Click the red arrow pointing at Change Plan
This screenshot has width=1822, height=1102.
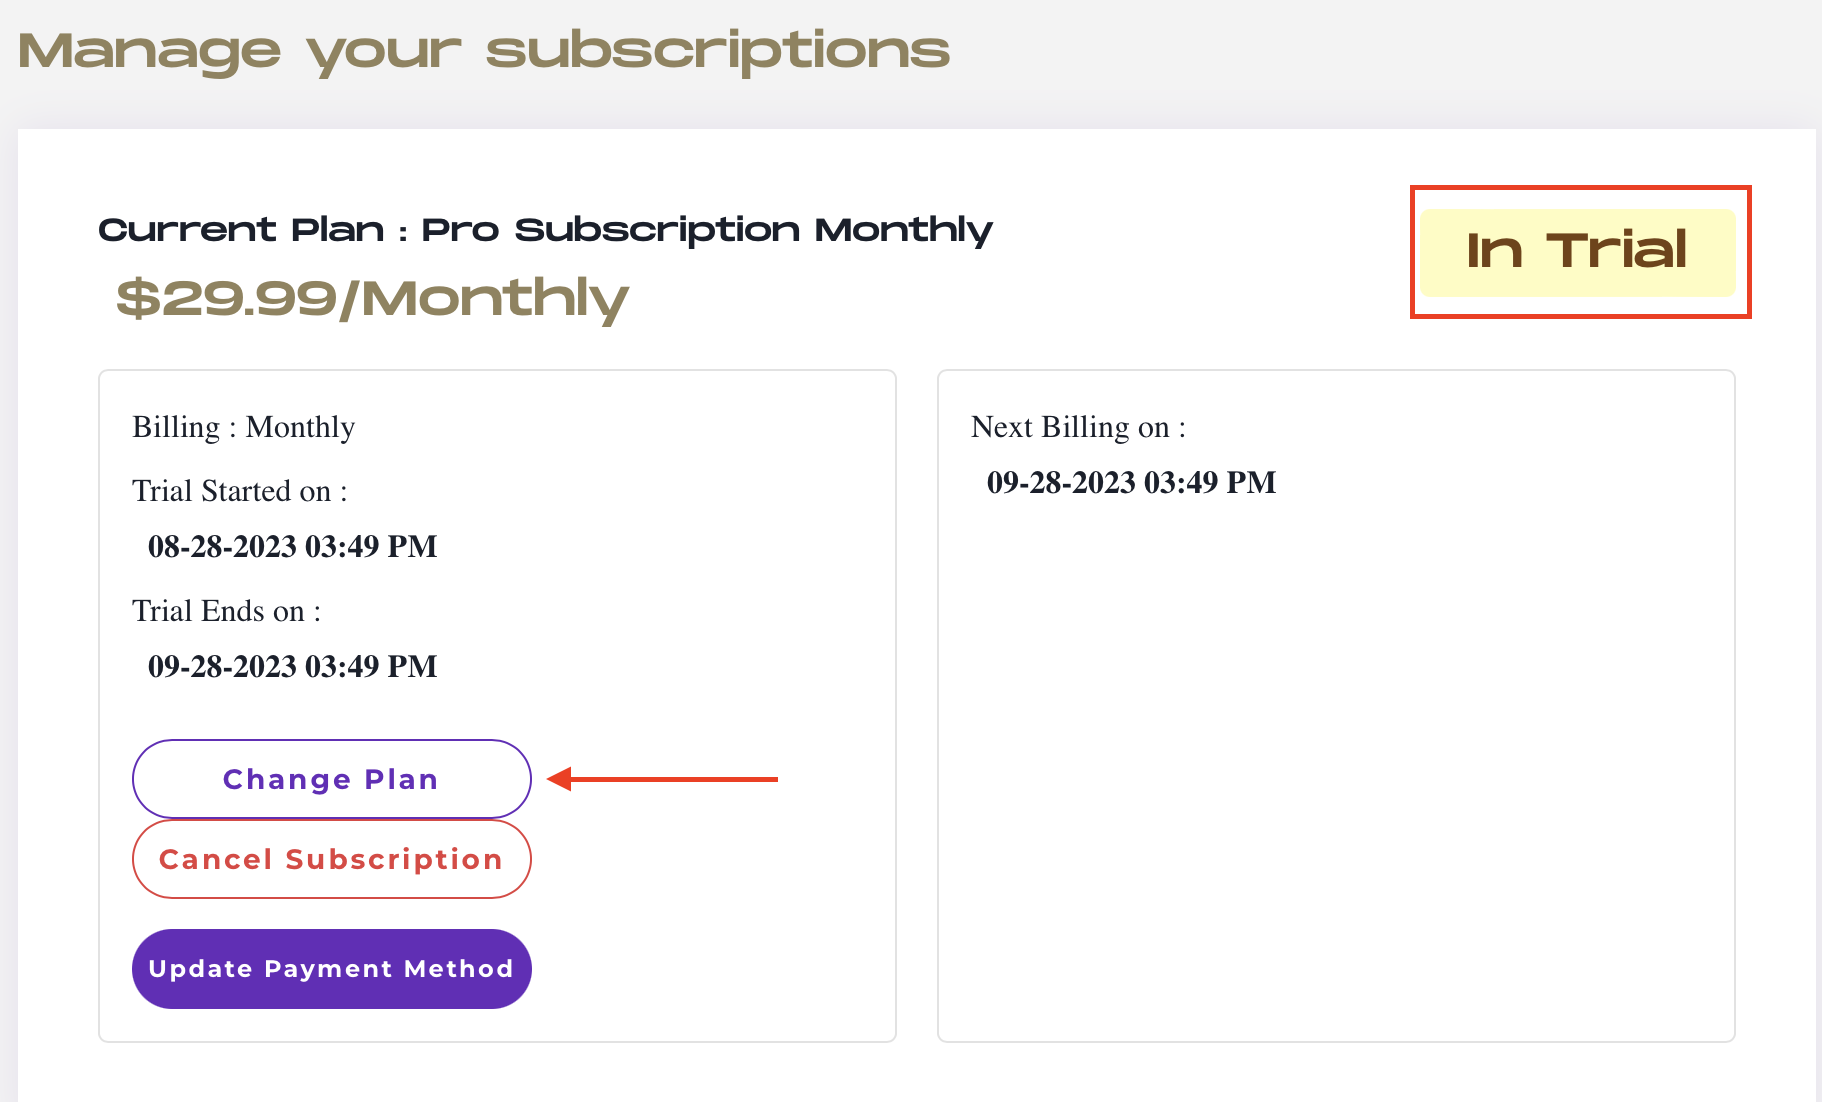[x=662, y=779]
